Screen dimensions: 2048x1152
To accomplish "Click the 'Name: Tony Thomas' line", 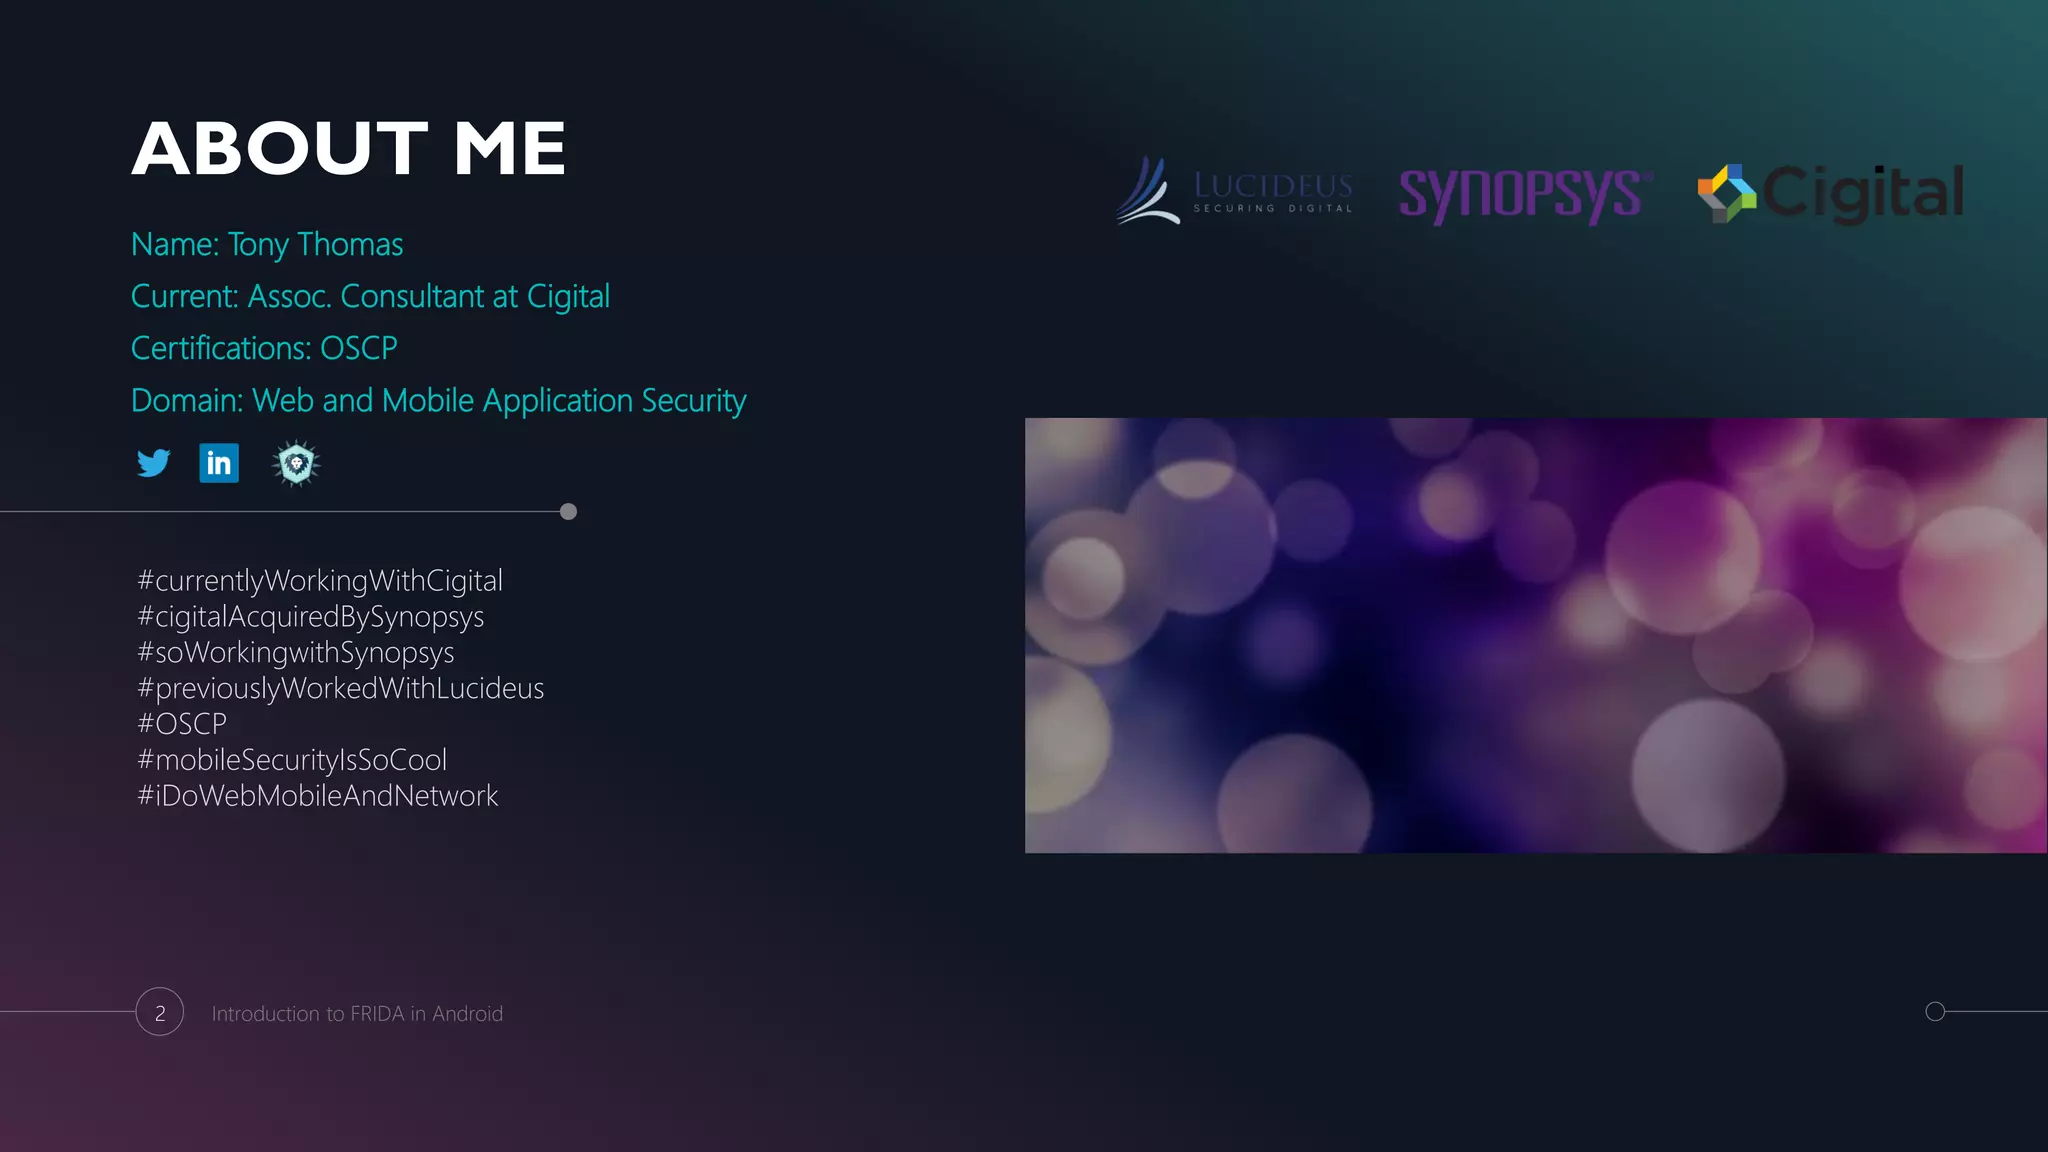I will click(x=267, y=245).
